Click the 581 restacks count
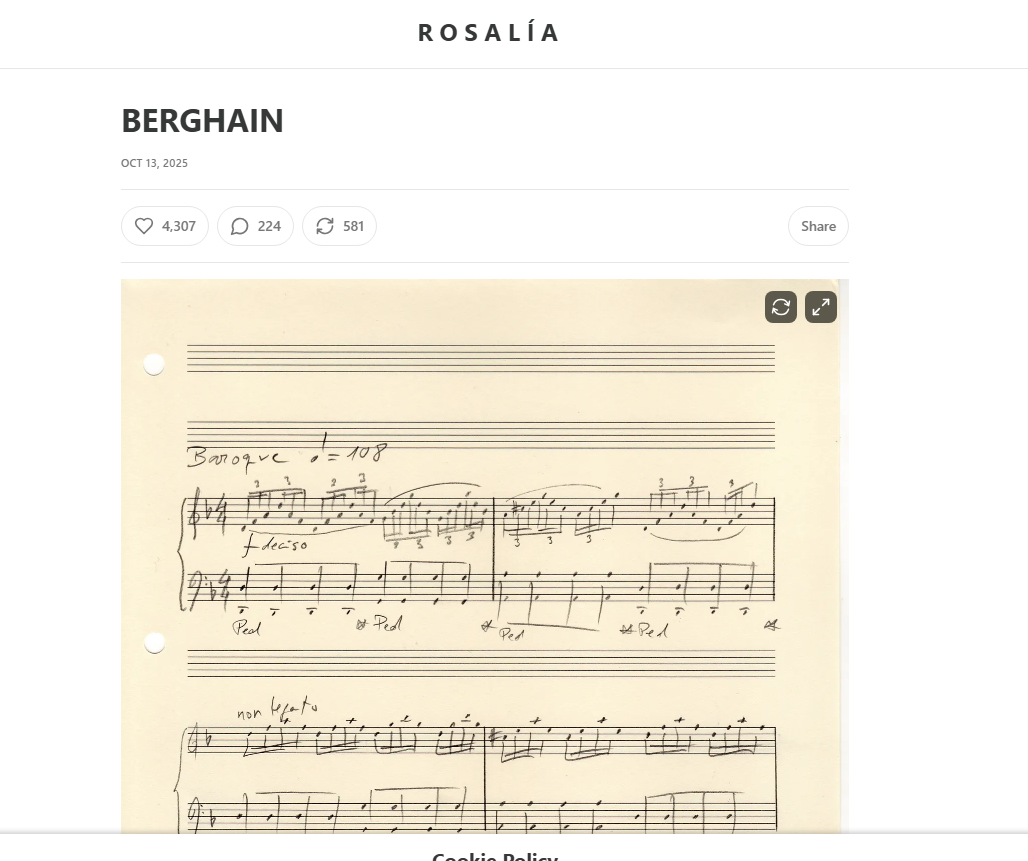 [x=353, y=226]
